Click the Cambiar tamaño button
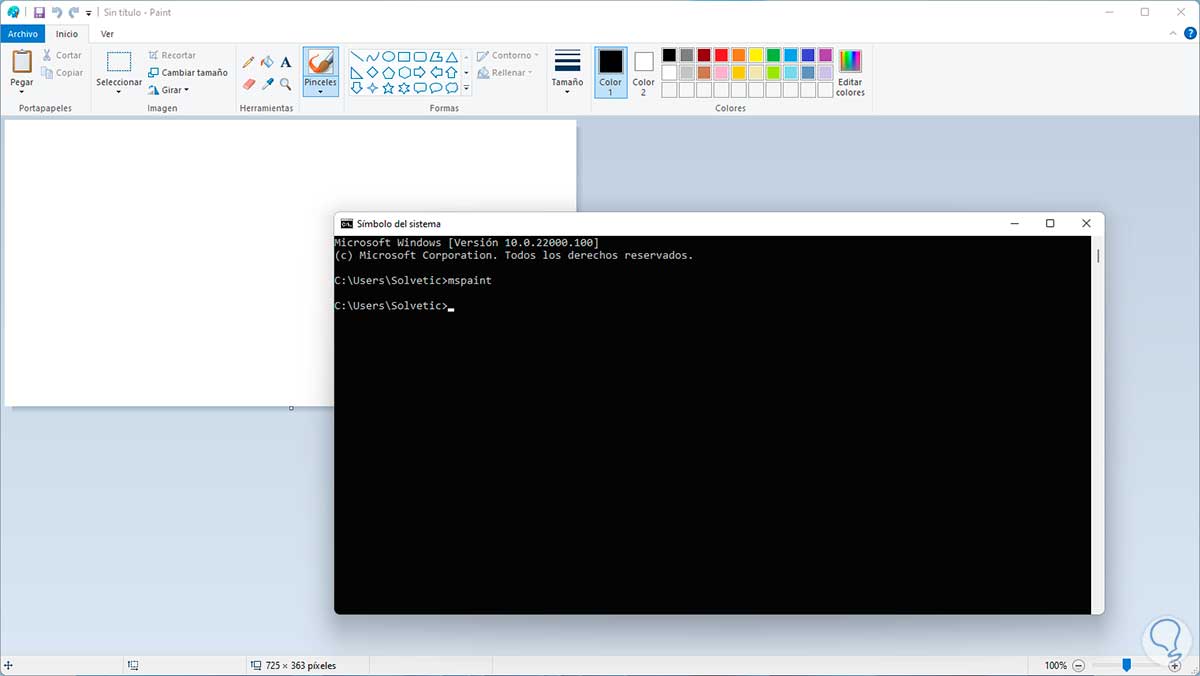1200x676 pixels. [x=188, y=72]
